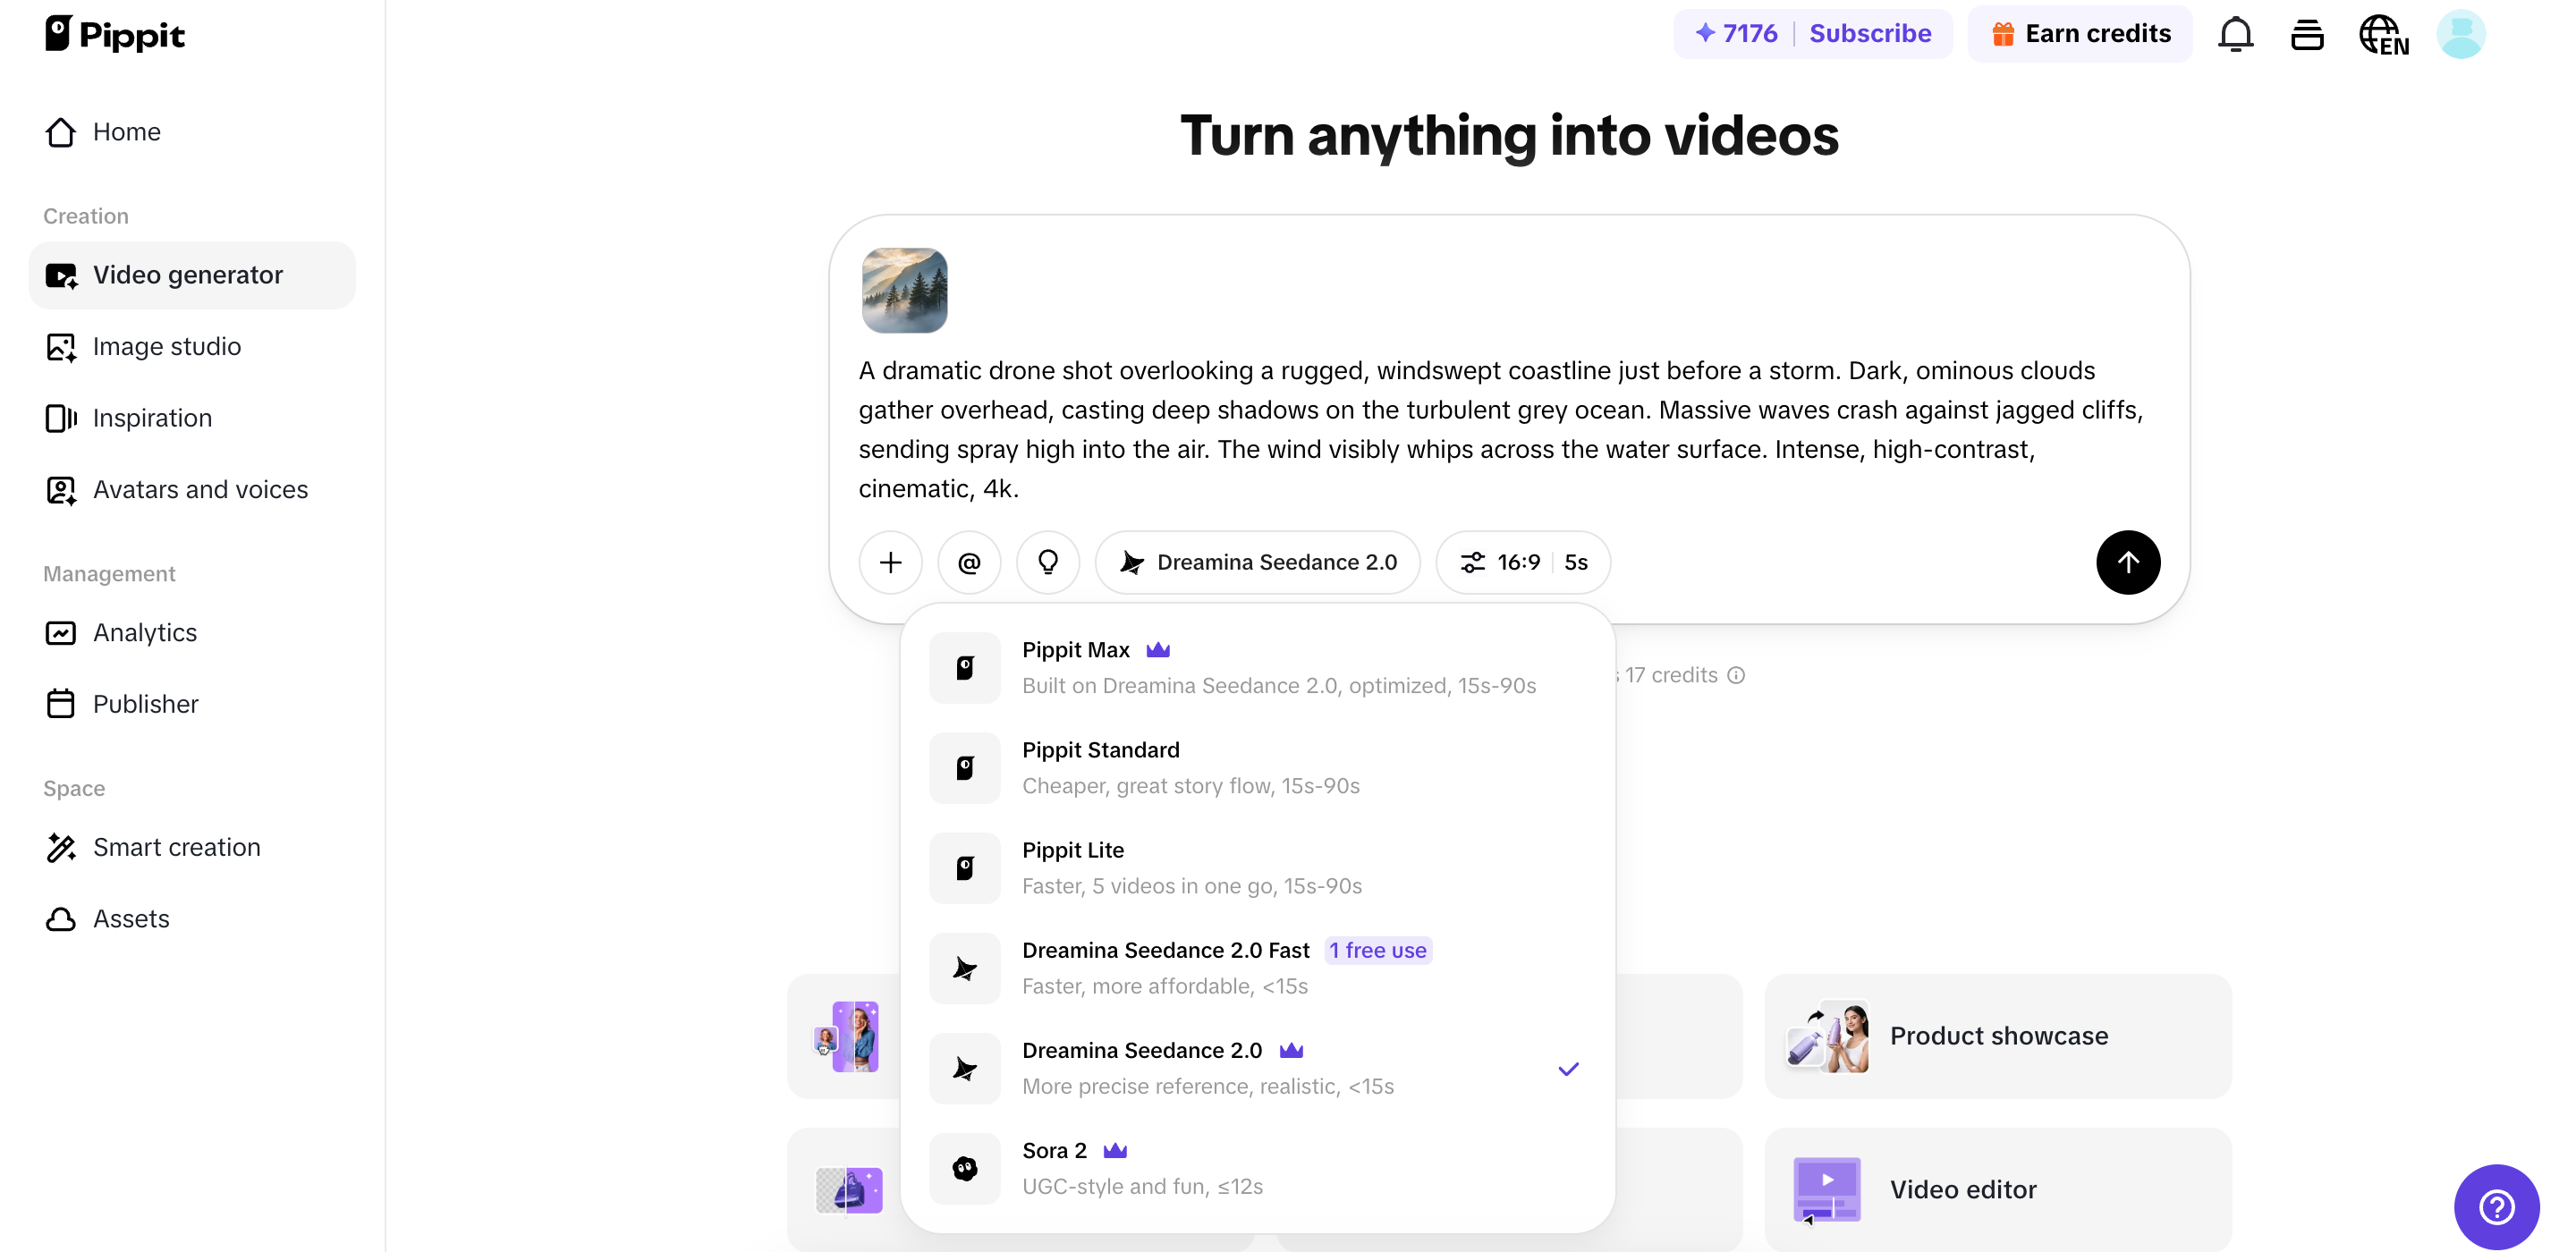Screen dimensions: 2576x1252
Task: Generate video with the arrow submit icon
Action: point(2128,562)
